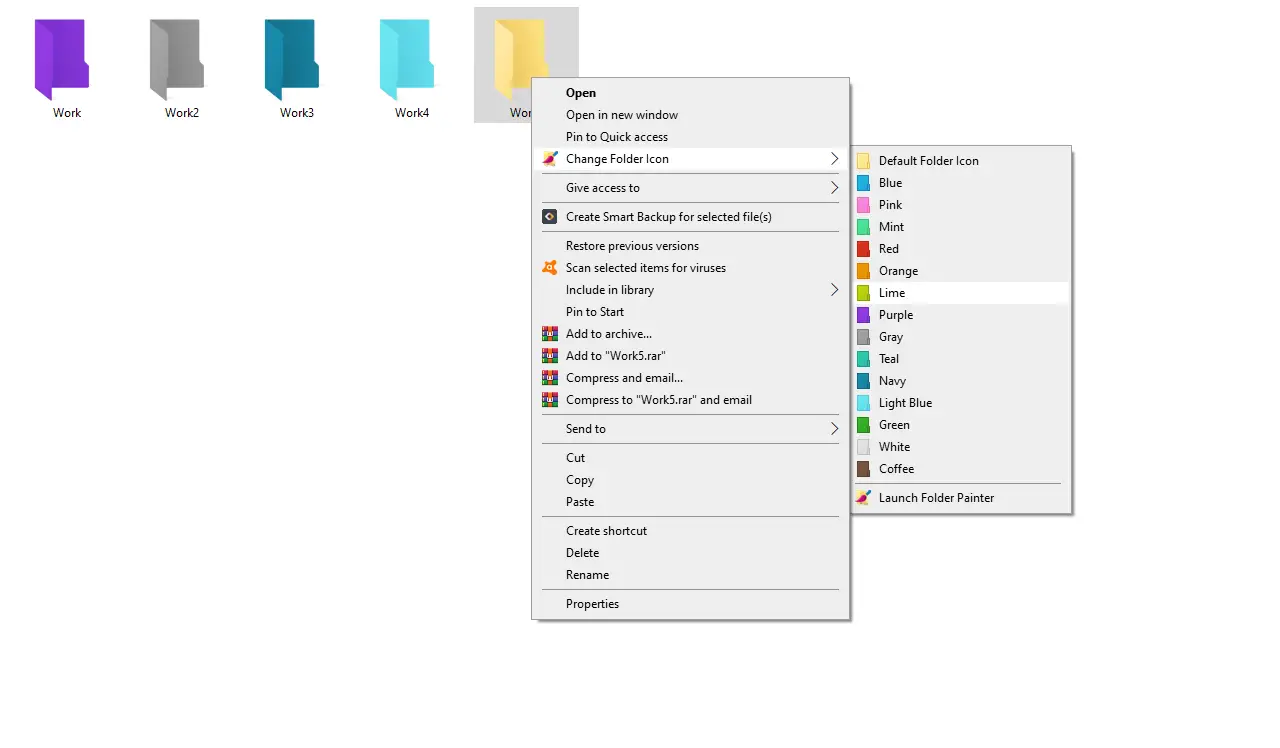The image size is (1280, 748).
Task: Choose Create Smart Backup for selected file(s)
Action: [691, 217]
